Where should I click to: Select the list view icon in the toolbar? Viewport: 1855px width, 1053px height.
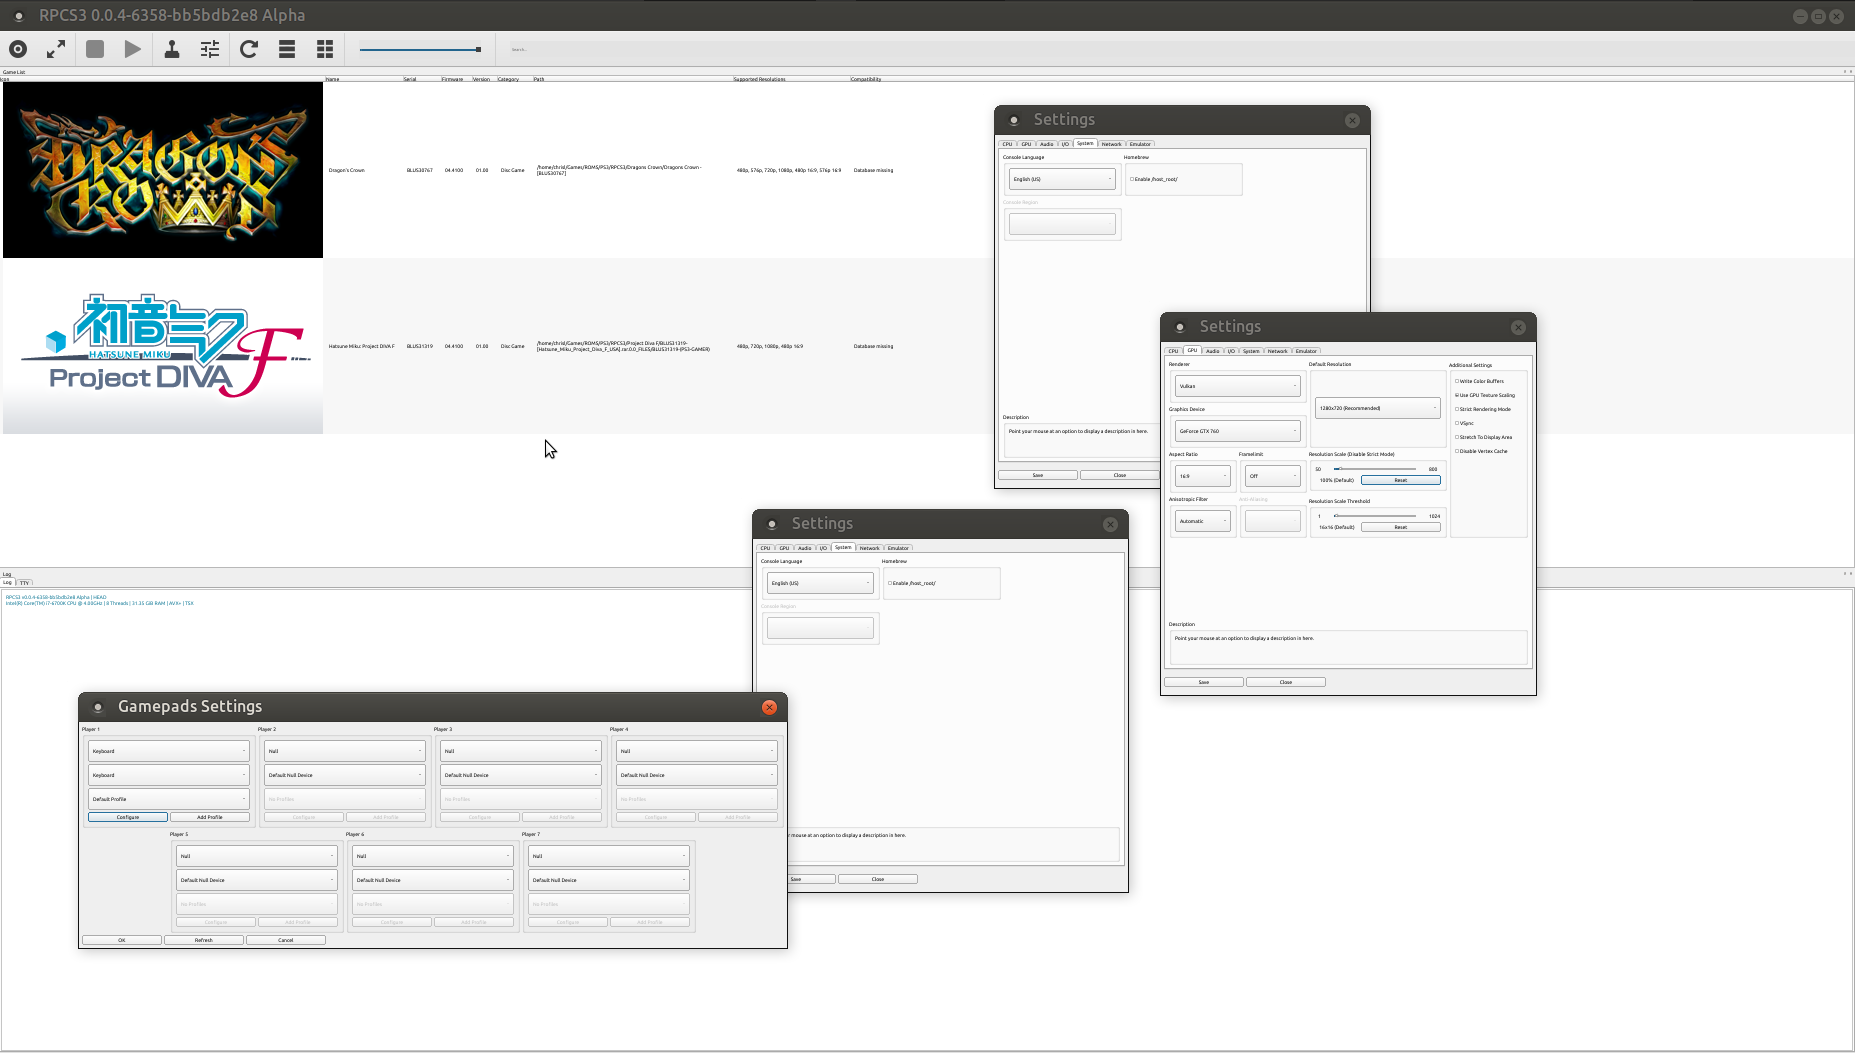click(x=286, y=48)
